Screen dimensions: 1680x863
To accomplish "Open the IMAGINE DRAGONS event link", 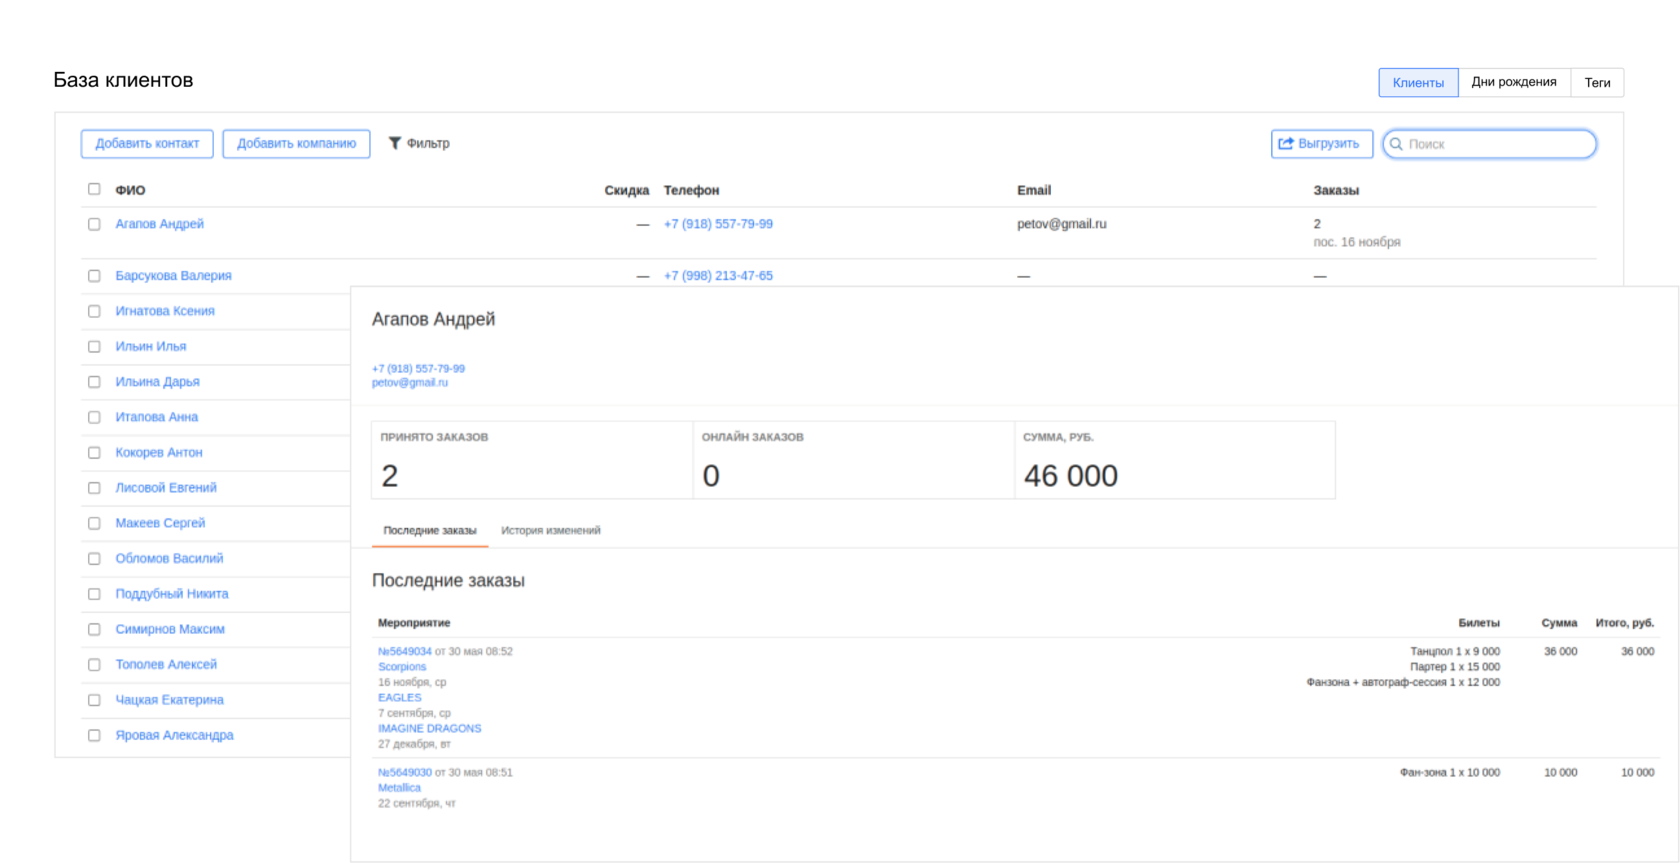I will coord(429,728).
